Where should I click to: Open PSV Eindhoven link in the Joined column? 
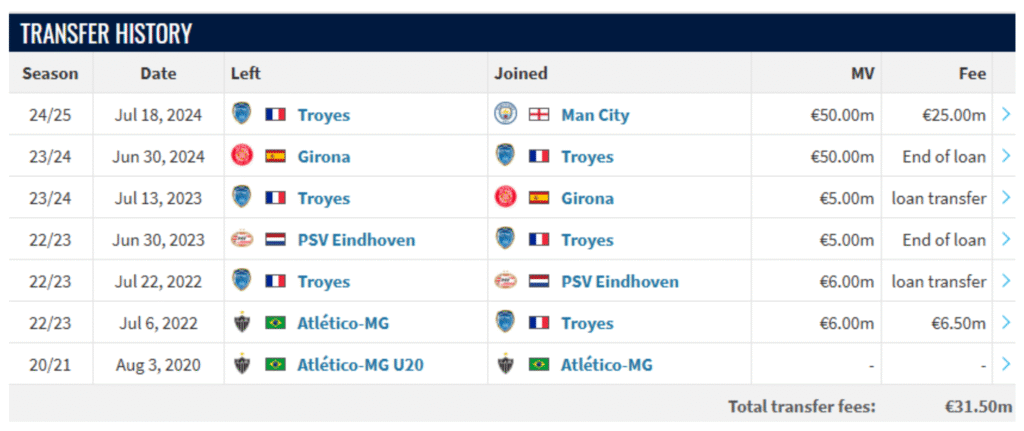[x=620, y=281]
